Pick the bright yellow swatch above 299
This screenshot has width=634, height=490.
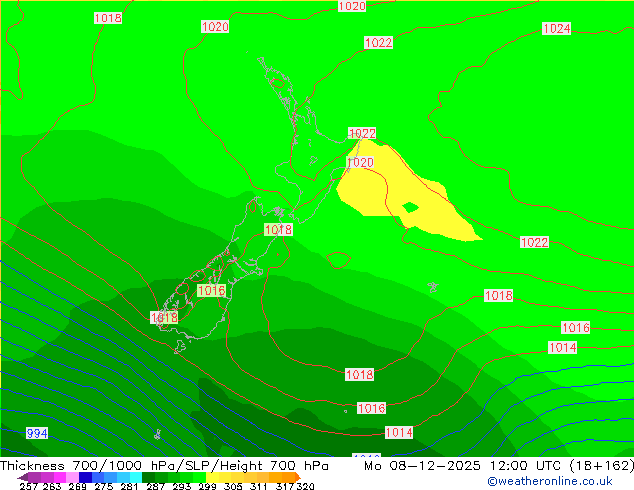212,477
